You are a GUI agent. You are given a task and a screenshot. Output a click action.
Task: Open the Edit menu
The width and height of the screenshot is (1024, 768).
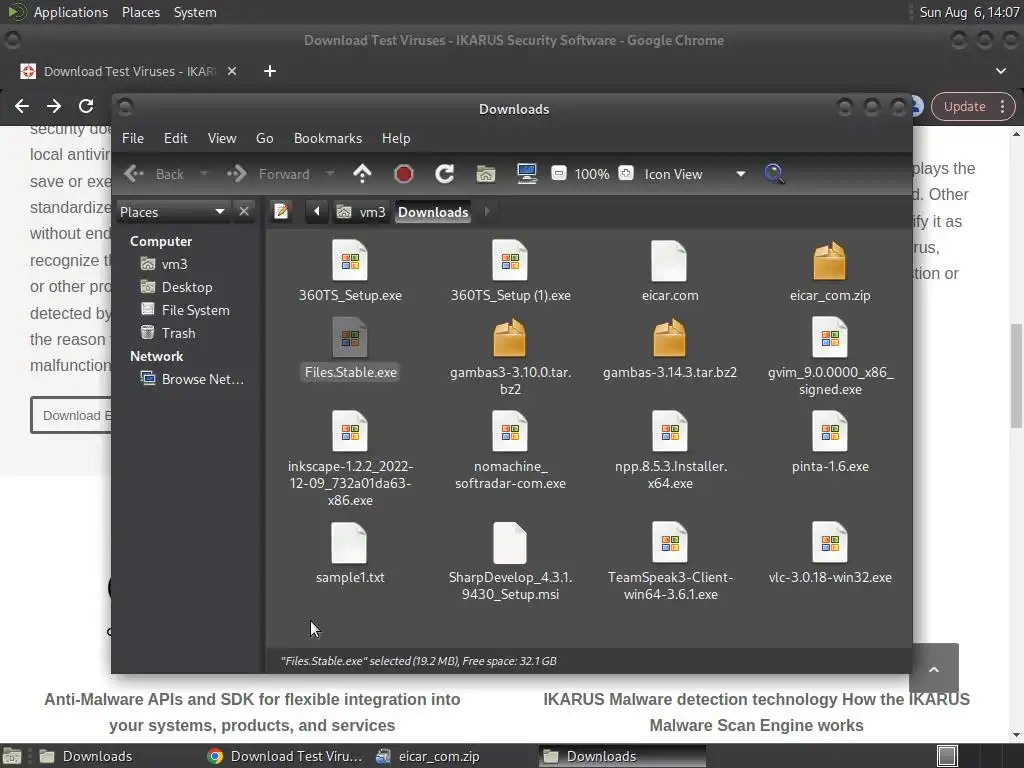(x=176, y=138)
